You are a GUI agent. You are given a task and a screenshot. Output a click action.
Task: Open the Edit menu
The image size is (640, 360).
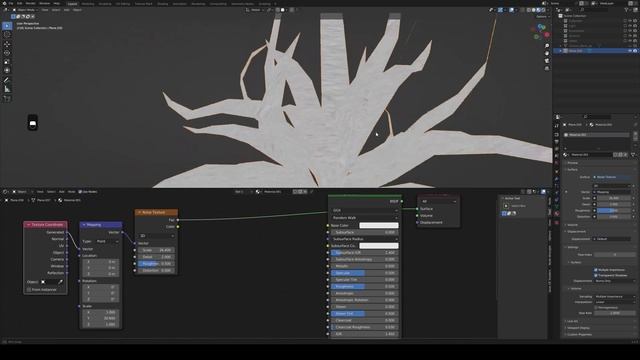click(x=19, y=3)
